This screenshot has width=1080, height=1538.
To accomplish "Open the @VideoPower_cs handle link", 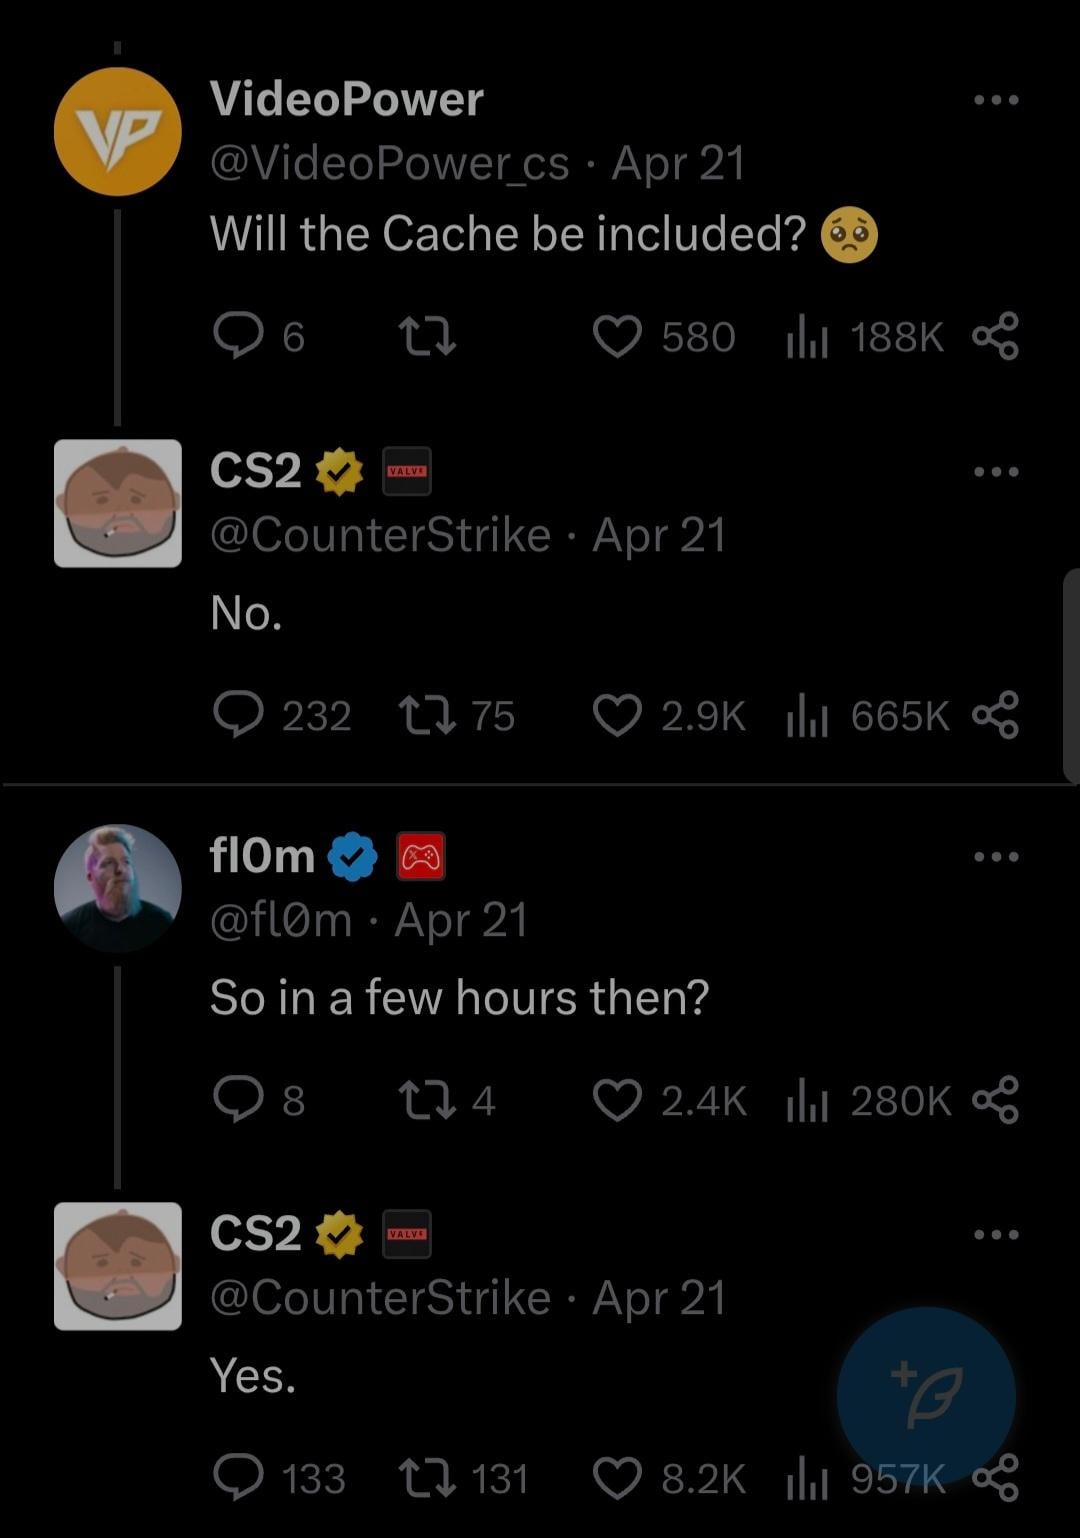I will pyautogui.click(x=389, y=163).
